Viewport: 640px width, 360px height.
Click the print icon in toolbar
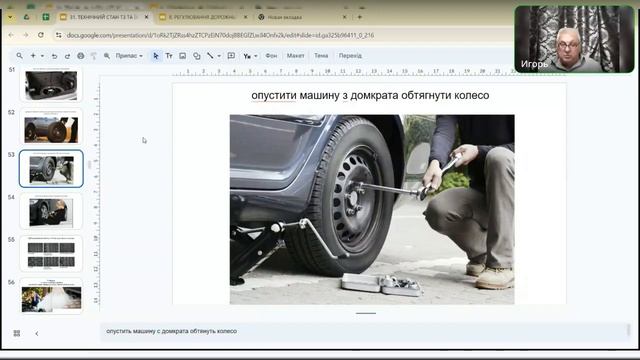(x=81, y=56)
